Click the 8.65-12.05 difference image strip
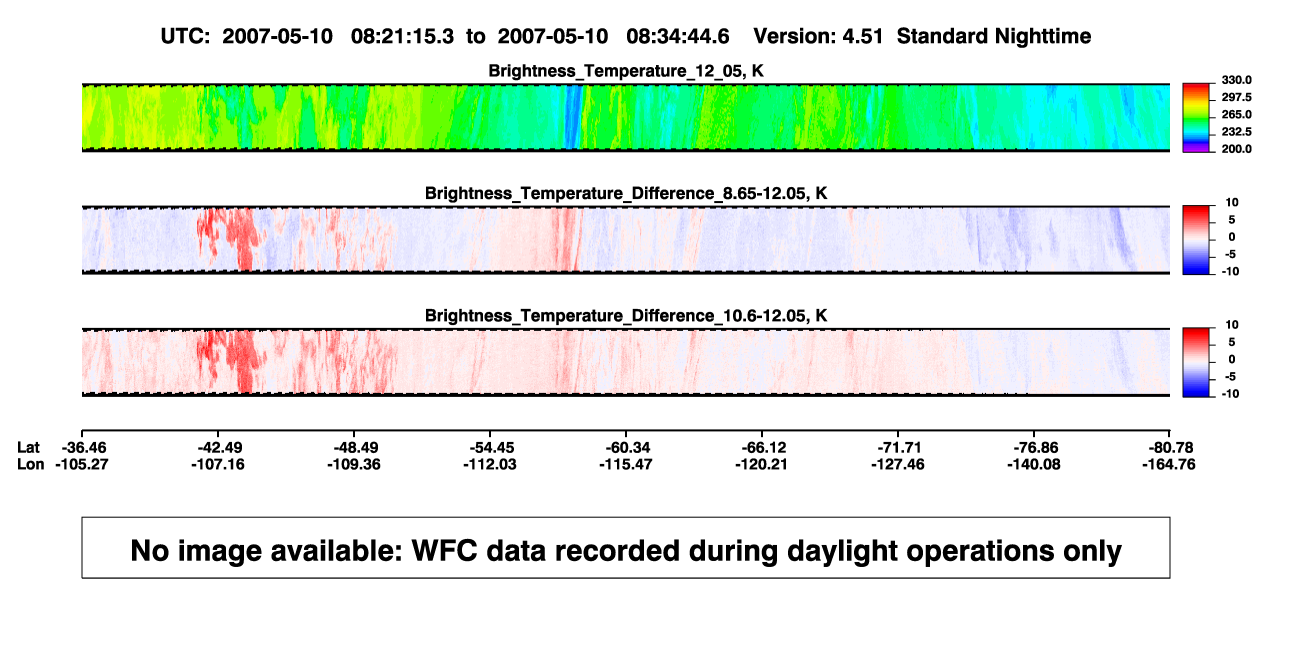Screen dimensions: 1300x667 (626, 240)
